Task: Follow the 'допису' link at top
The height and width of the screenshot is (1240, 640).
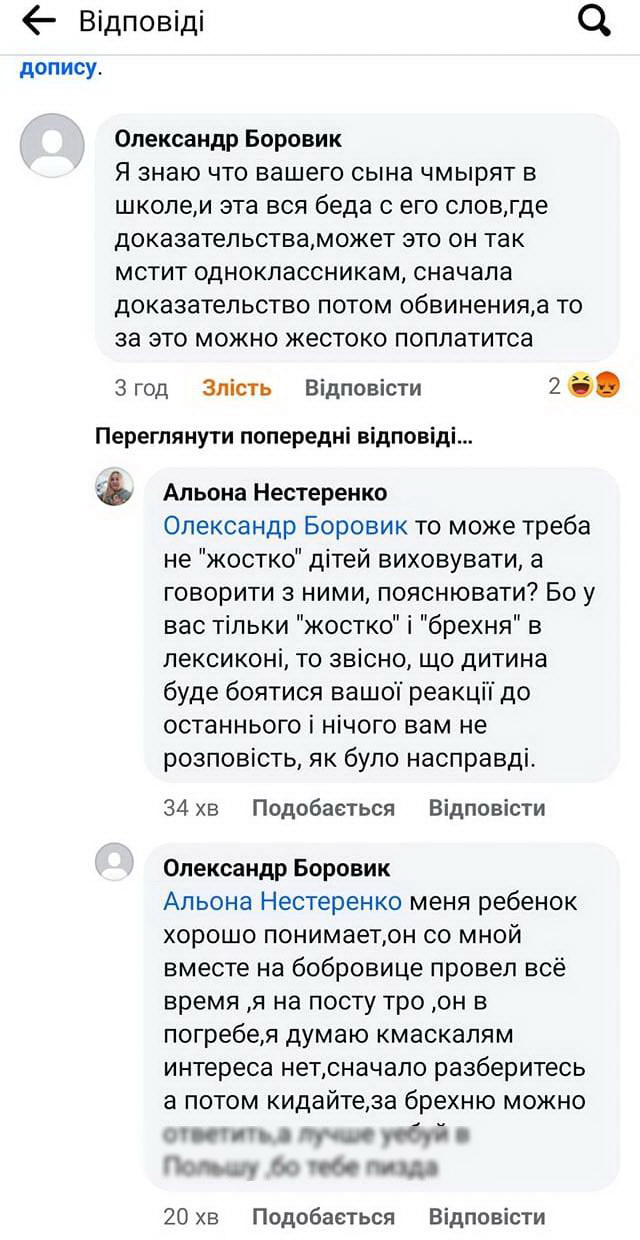Action: (58, 68)
